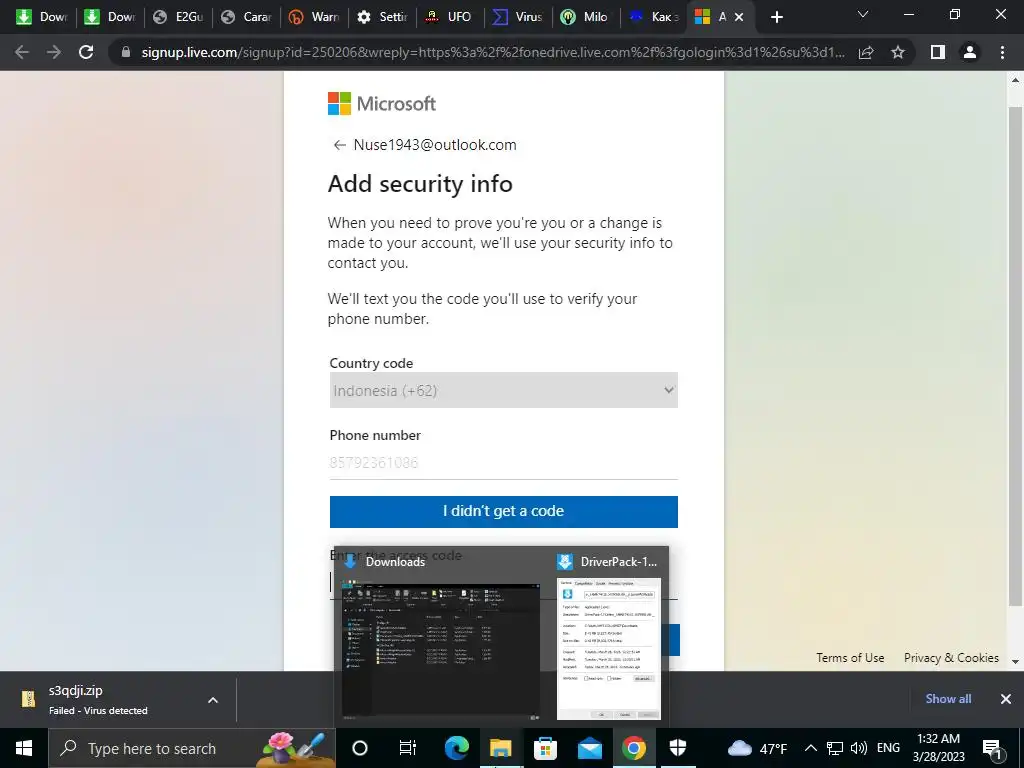This screenshot has width=1024, height=768.
Task: Open a new browser tab
Action: tap(776, 17)
